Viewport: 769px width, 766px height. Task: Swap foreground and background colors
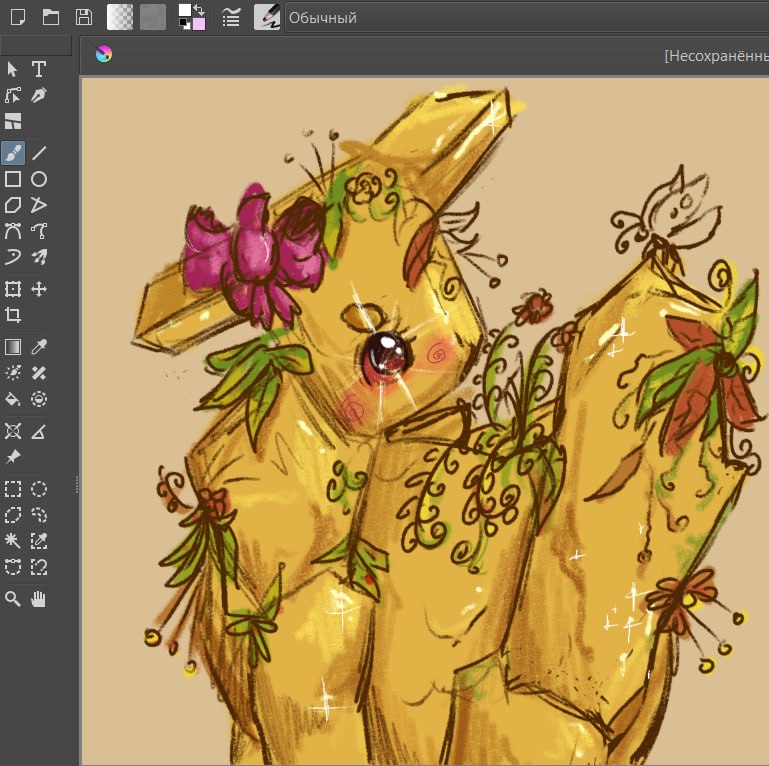point(199,10)
